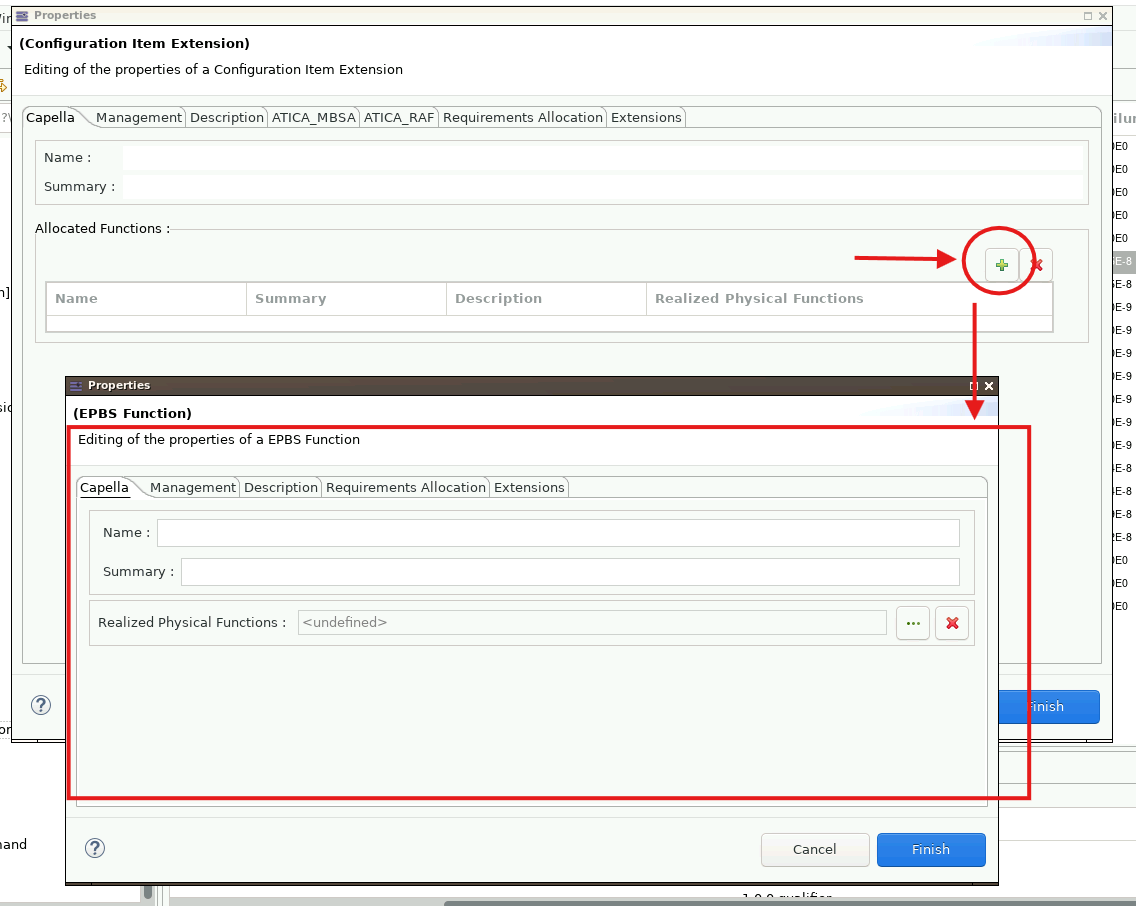This screenshot has height=906, width=1136.
Task: Open Extensions tab in Configuration Item Extension
Action: tap(646, 117)
